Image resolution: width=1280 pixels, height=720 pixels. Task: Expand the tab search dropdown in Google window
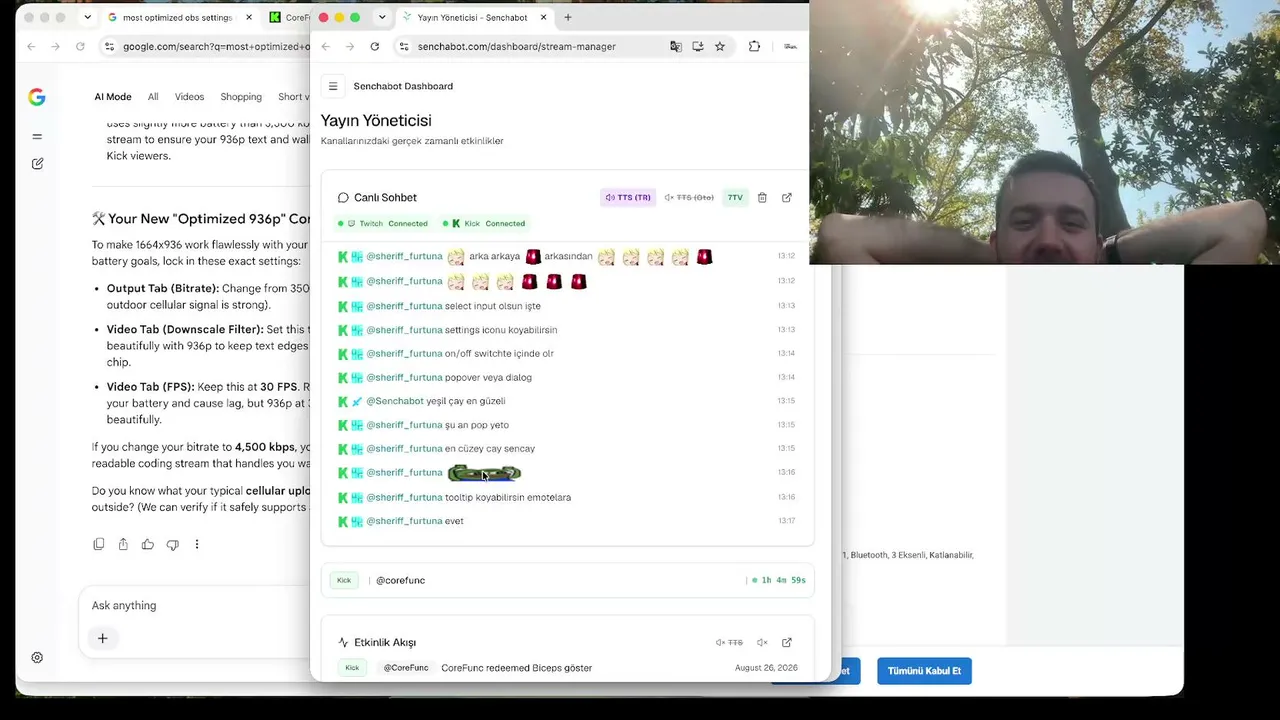pos(88,17)
